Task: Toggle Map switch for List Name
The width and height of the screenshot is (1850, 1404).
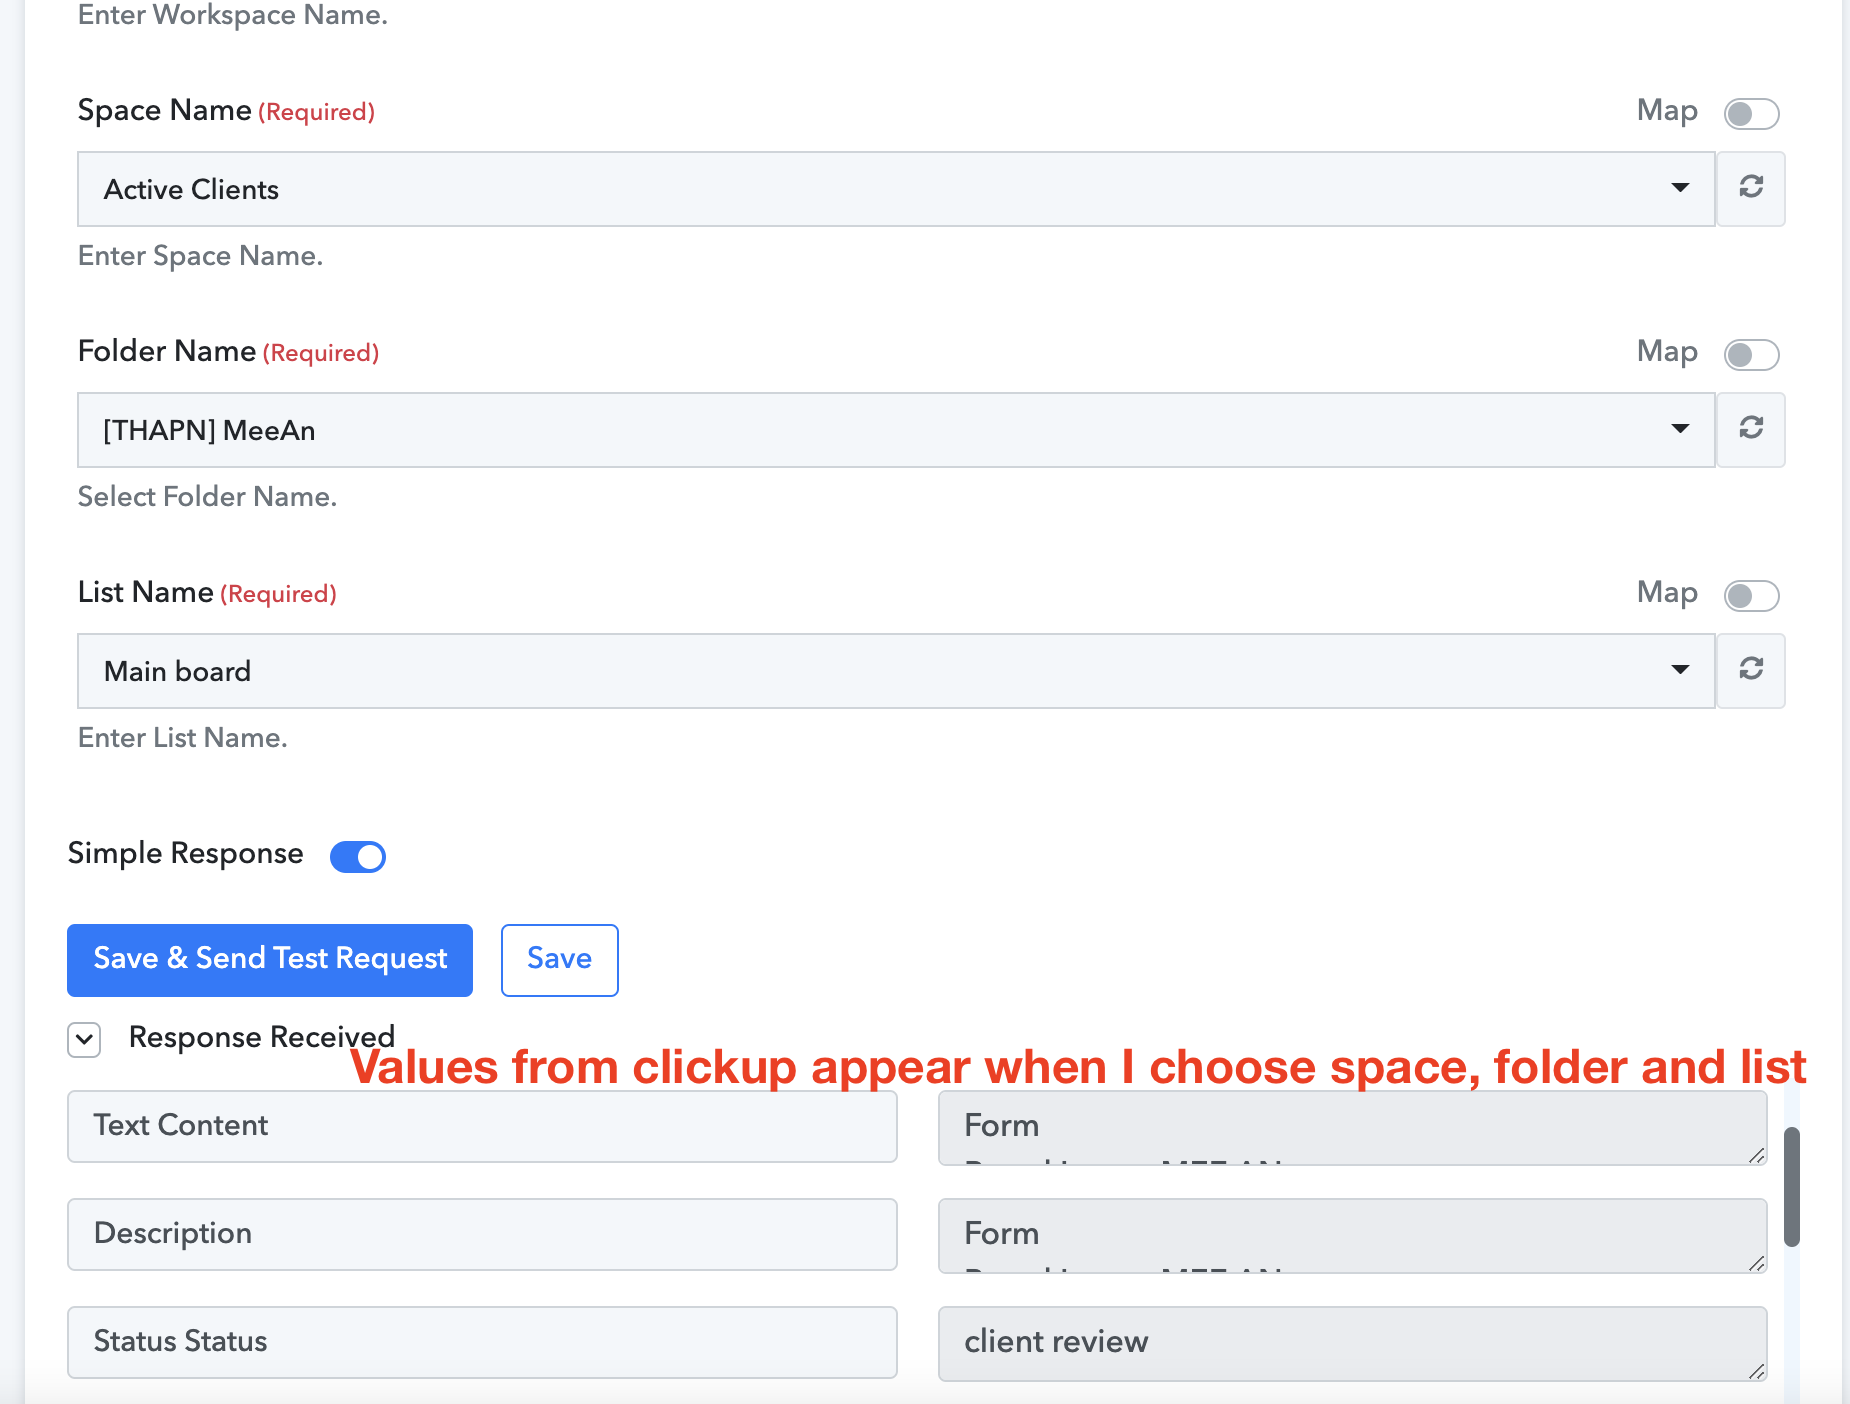Action: click(x=1751, y=596)
